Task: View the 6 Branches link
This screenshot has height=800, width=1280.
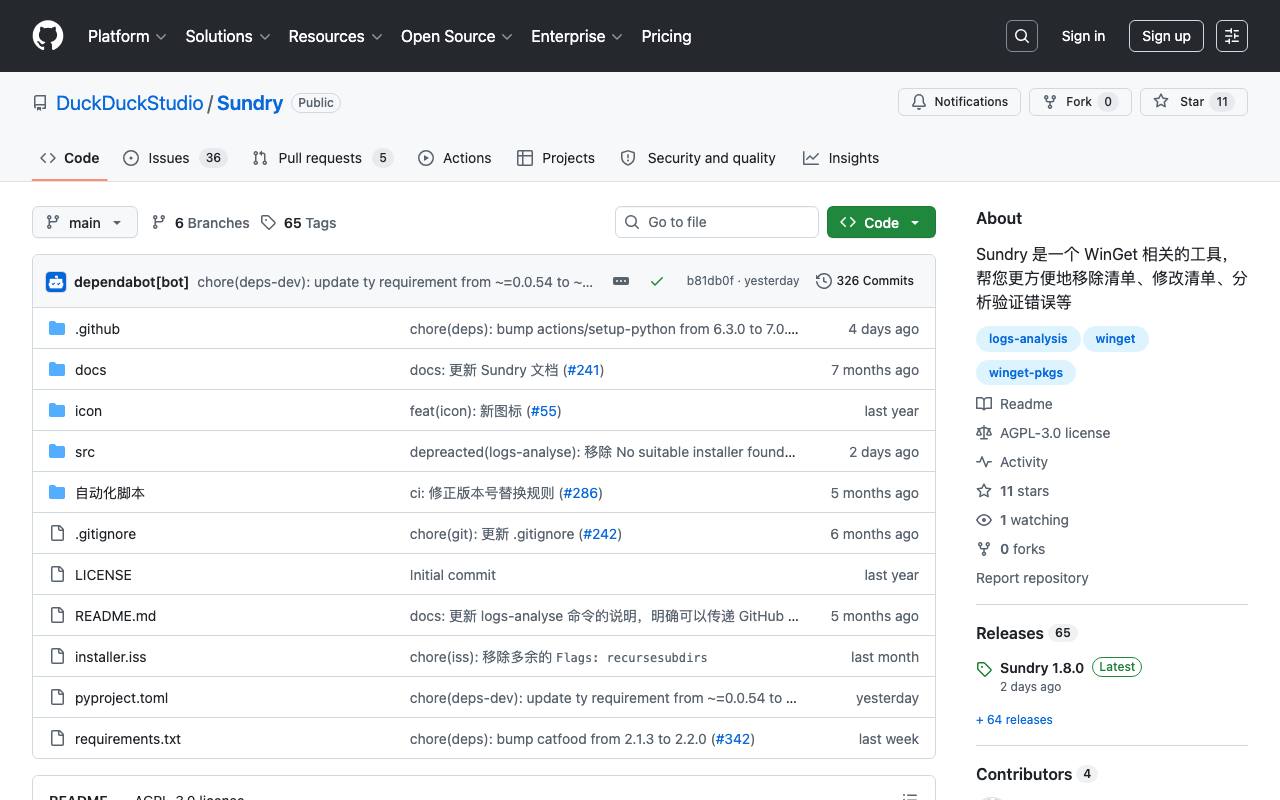Action: point(200,223)
